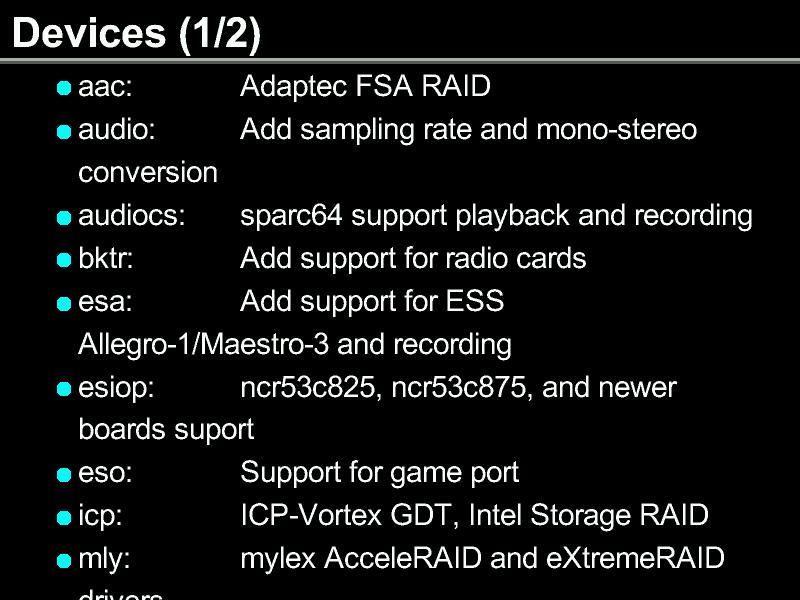Viewport: 800px width, 600px height.
Task: Select the Support for game port text
Action: point(380,473)
